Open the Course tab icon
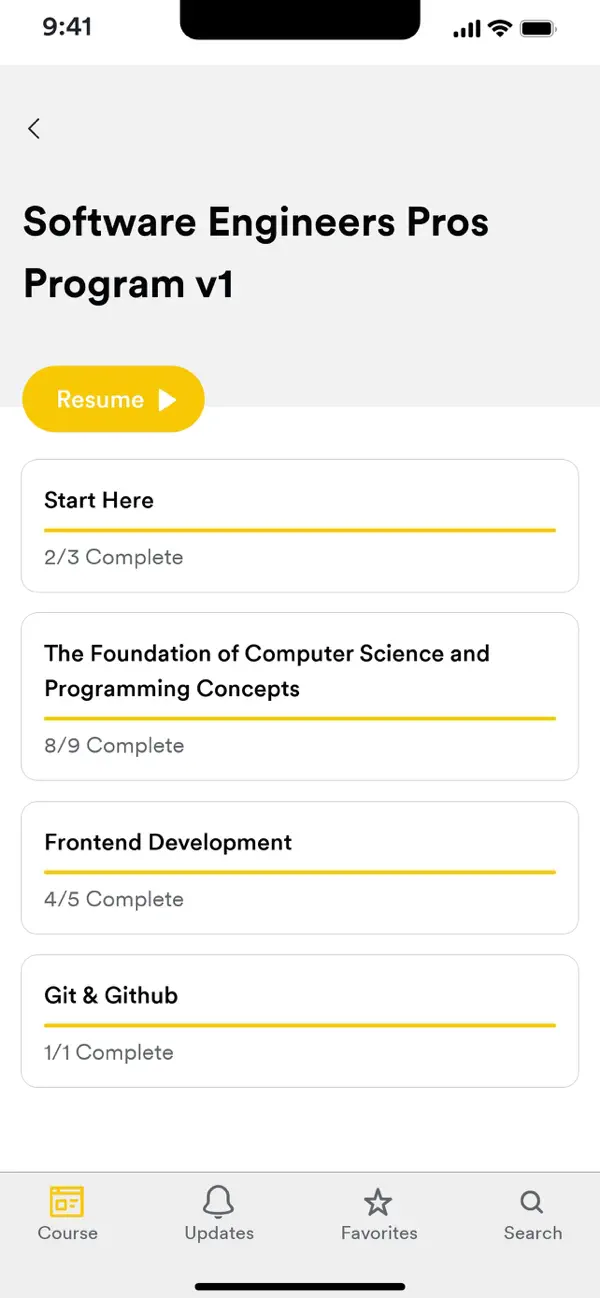Image resolution: width=600 pixels, height=1298 pixels. (x=67, y=1203)
